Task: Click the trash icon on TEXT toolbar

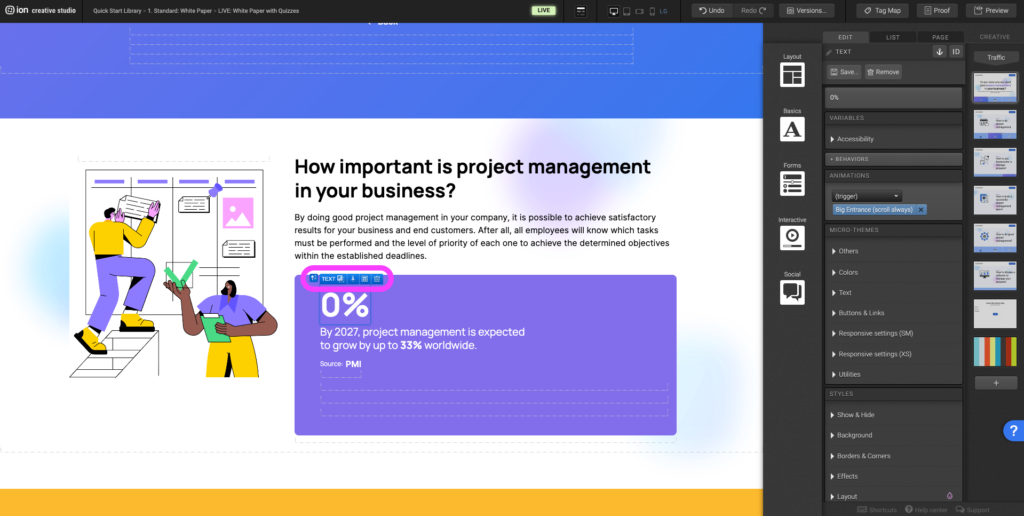Action: click(x=377, y=279)
